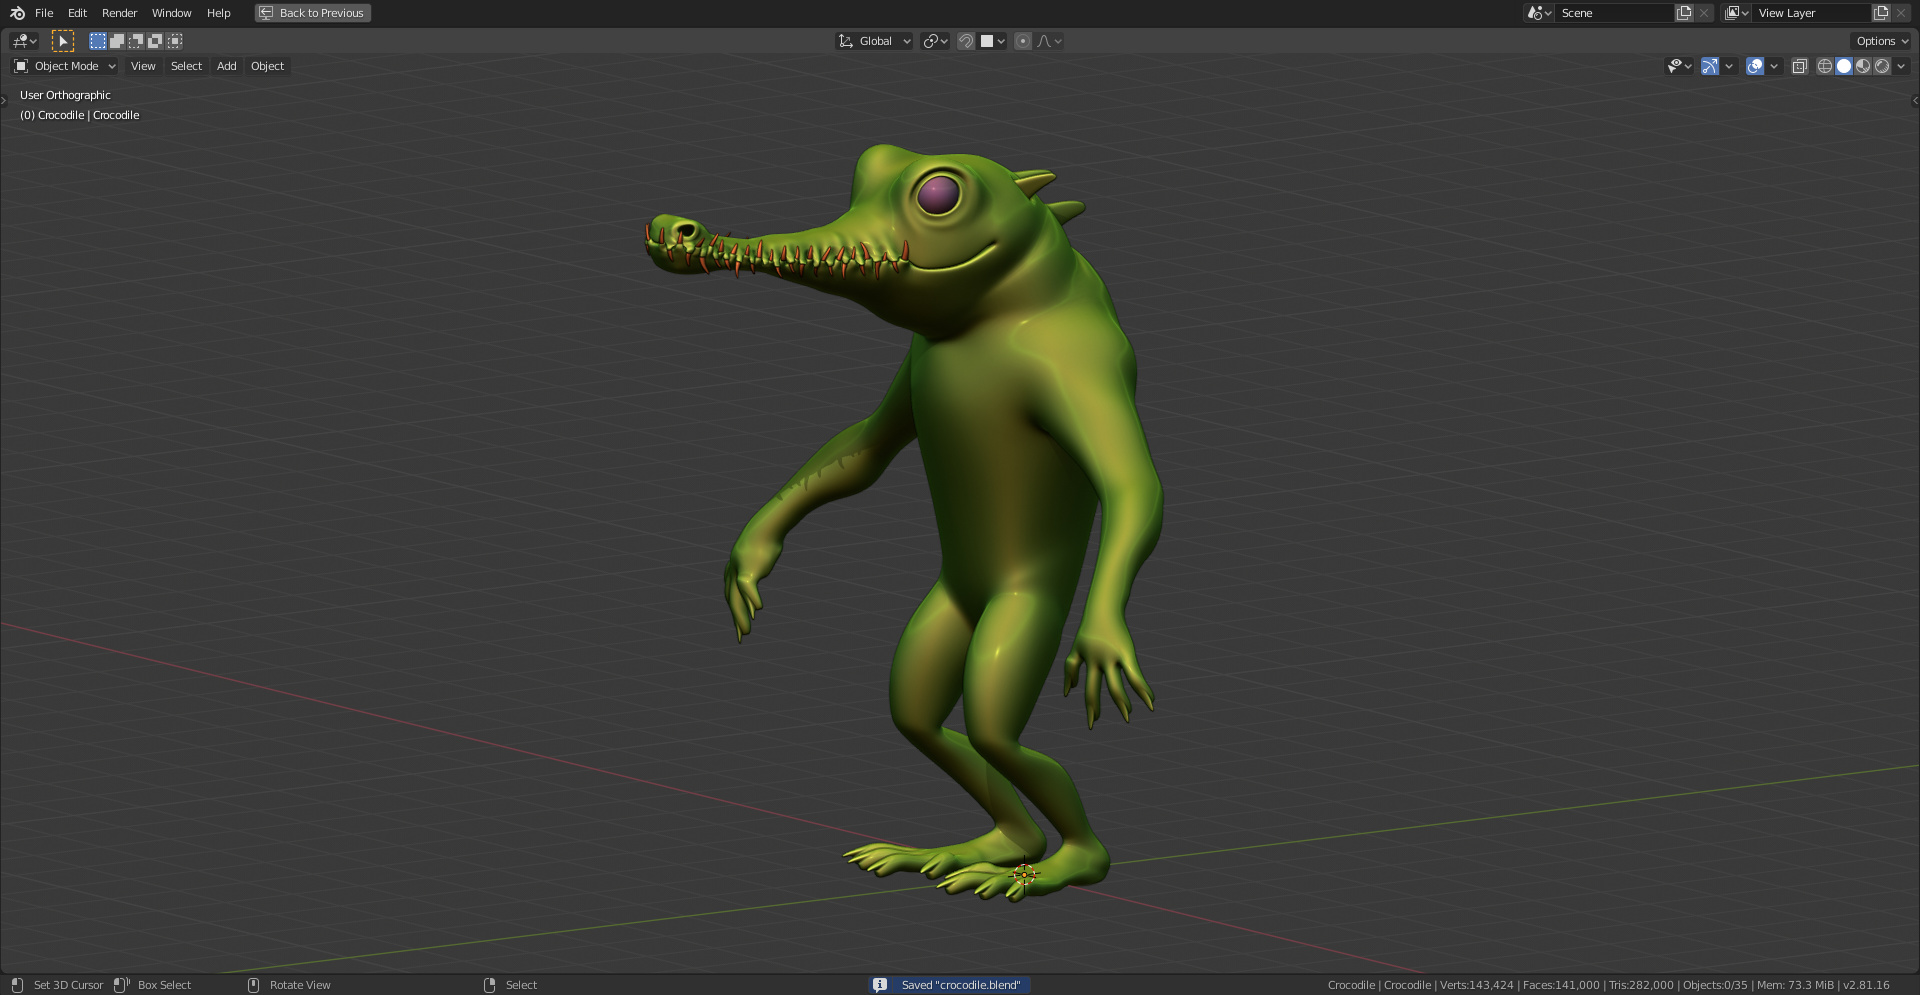Toggle show overlays

pyautogui.click(x=1755, y=66)
